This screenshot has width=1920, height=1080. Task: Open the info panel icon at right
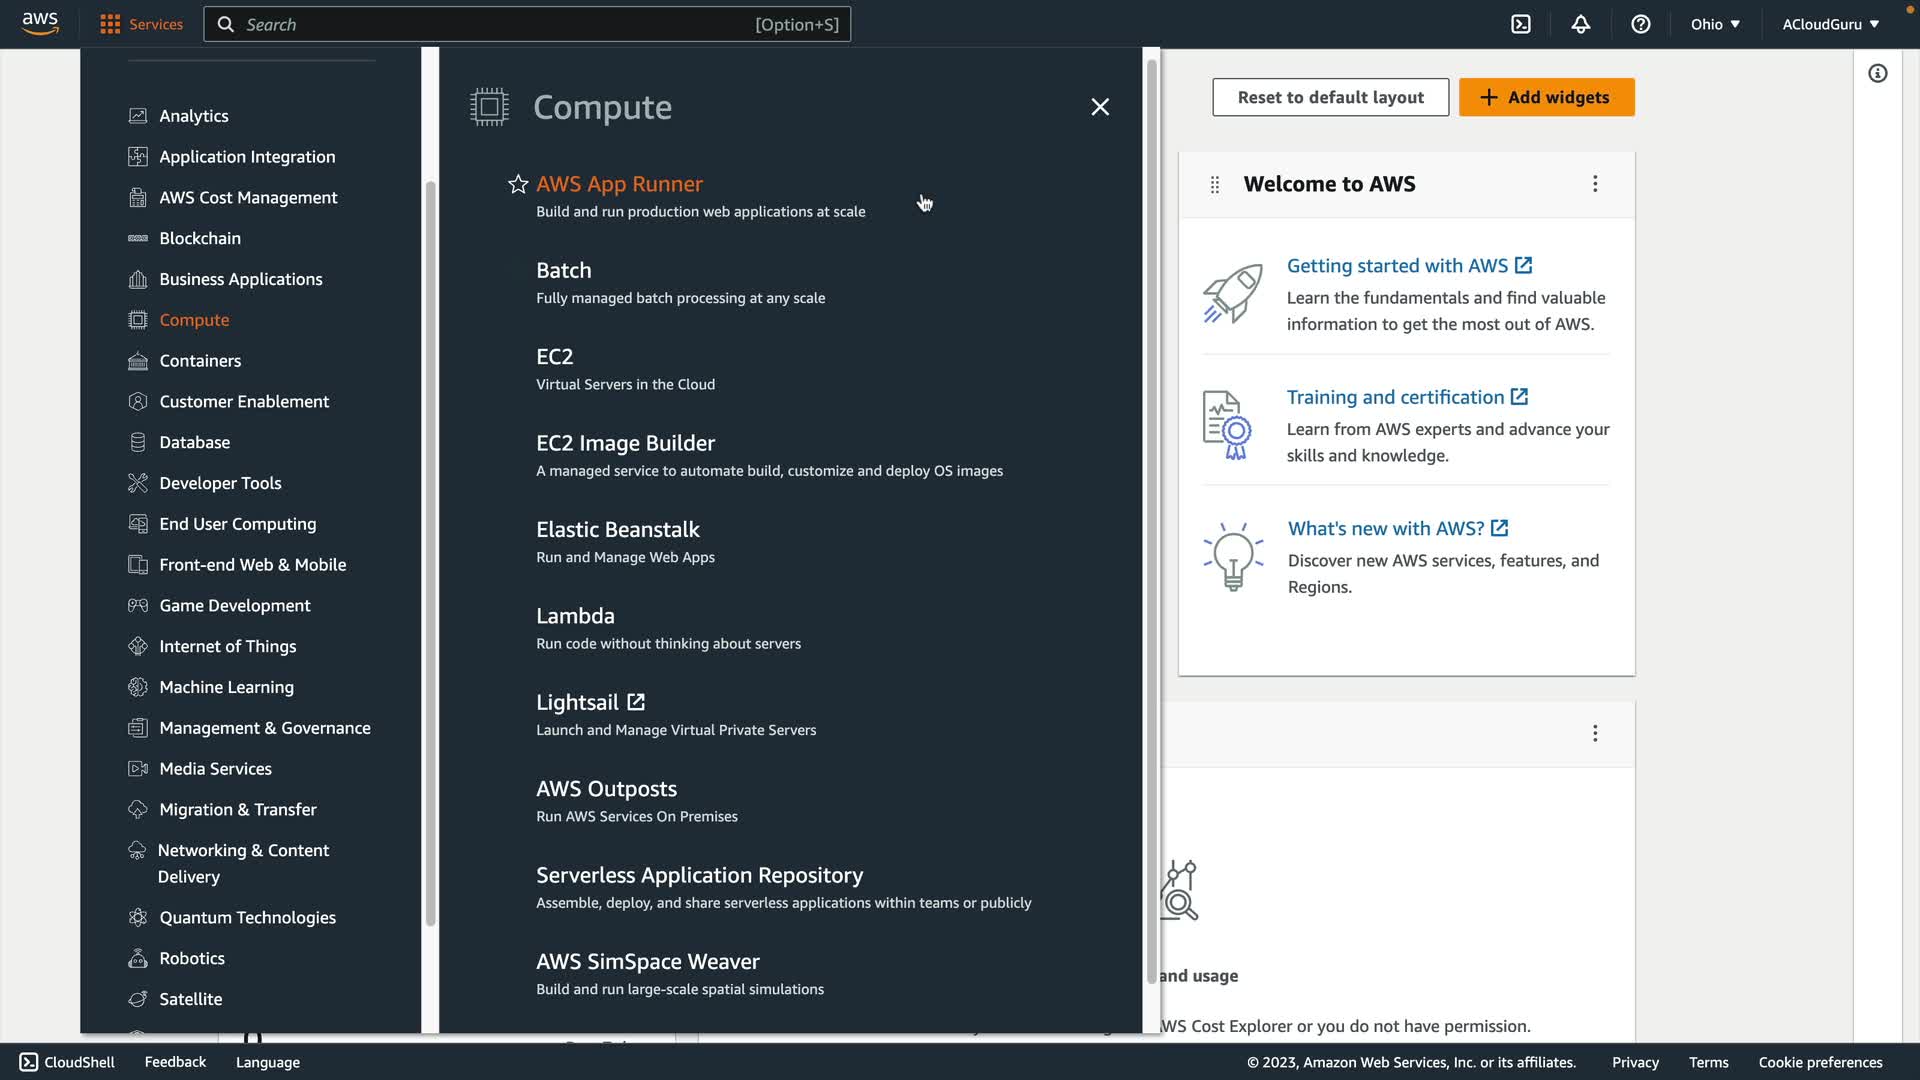(x=1877, y=73)
